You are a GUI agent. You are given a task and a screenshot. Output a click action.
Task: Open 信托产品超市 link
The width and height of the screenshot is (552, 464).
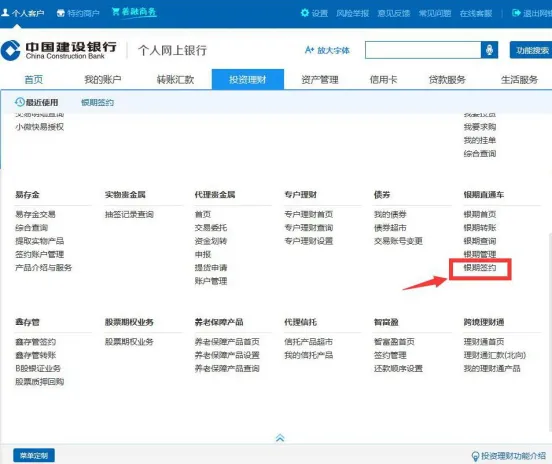309,341
